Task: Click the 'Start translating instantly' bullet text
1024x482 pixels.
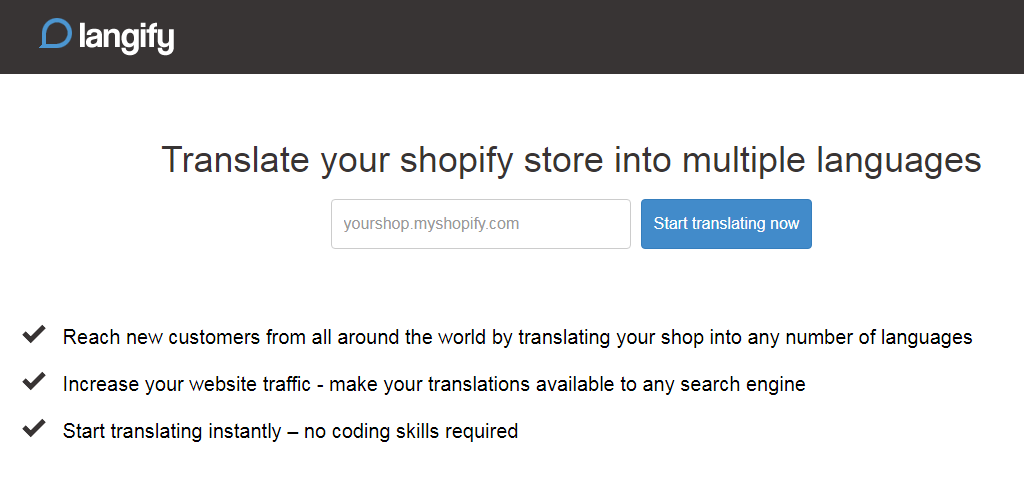Action: tap(290, 432)
